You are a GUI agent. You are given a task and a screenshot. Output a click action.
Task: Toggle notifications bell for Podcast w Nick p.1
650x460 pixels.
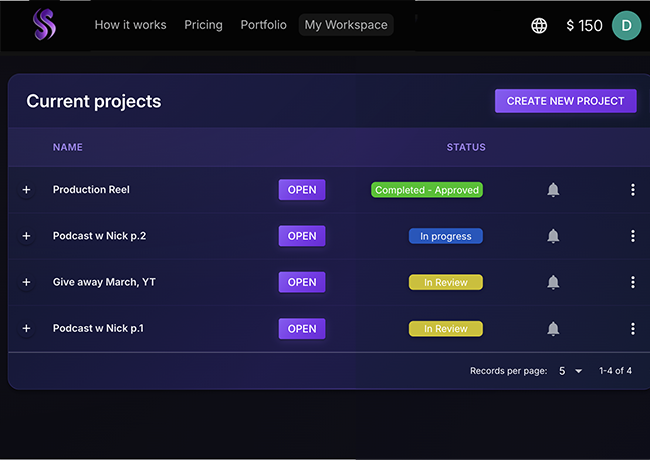[553, 328]
